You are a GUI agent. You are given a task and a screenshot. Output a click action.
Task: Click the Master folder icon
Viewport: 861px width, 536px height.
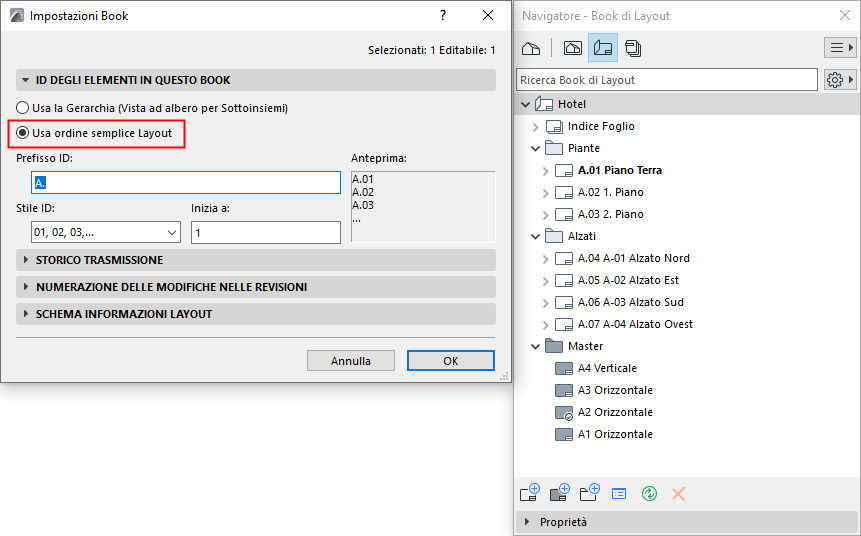tap(554, 346)
